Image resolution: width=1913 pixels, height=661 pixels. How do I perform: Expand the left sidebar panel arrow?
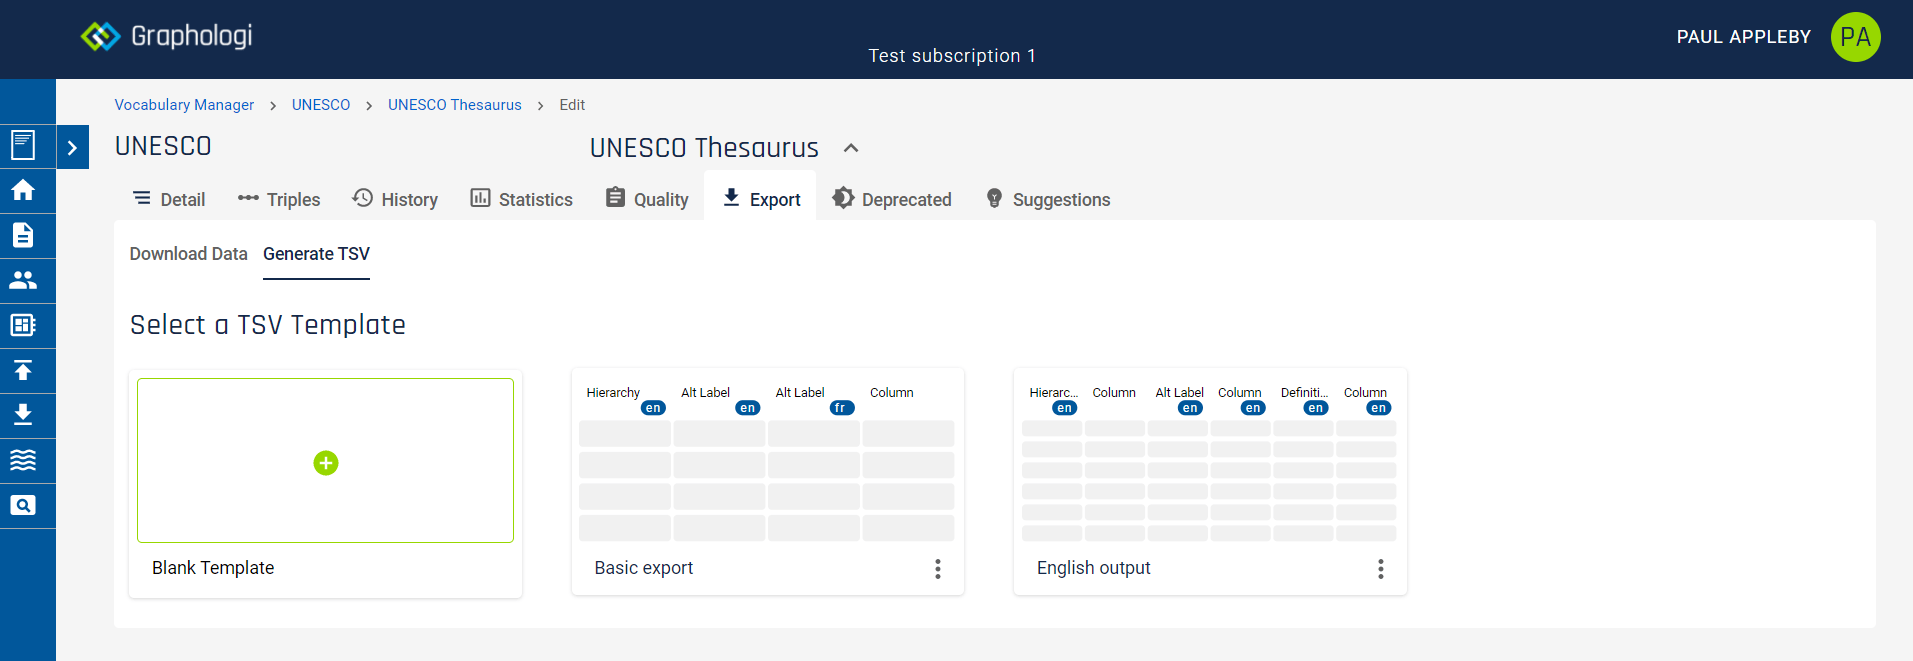click(72, 148)
